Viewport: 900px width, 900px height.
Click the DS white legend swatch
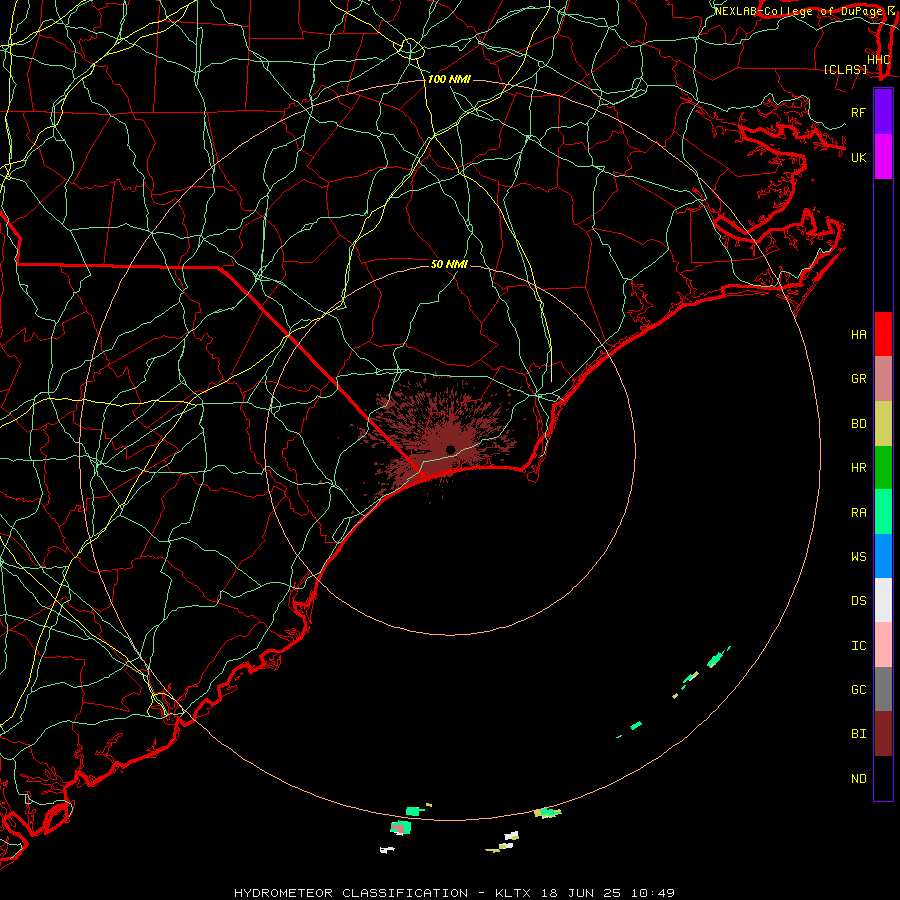click(x=883, y=600)
